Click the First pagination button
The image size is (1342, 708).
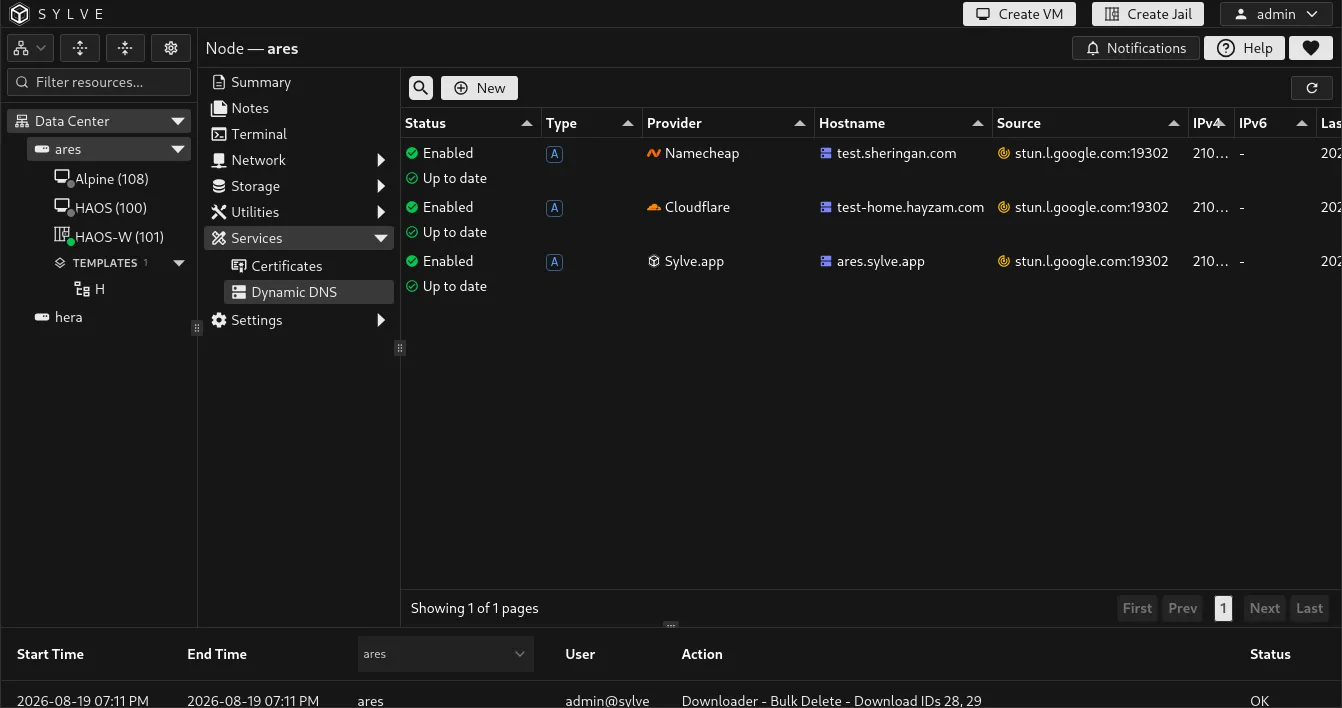tap(1137, 608)
